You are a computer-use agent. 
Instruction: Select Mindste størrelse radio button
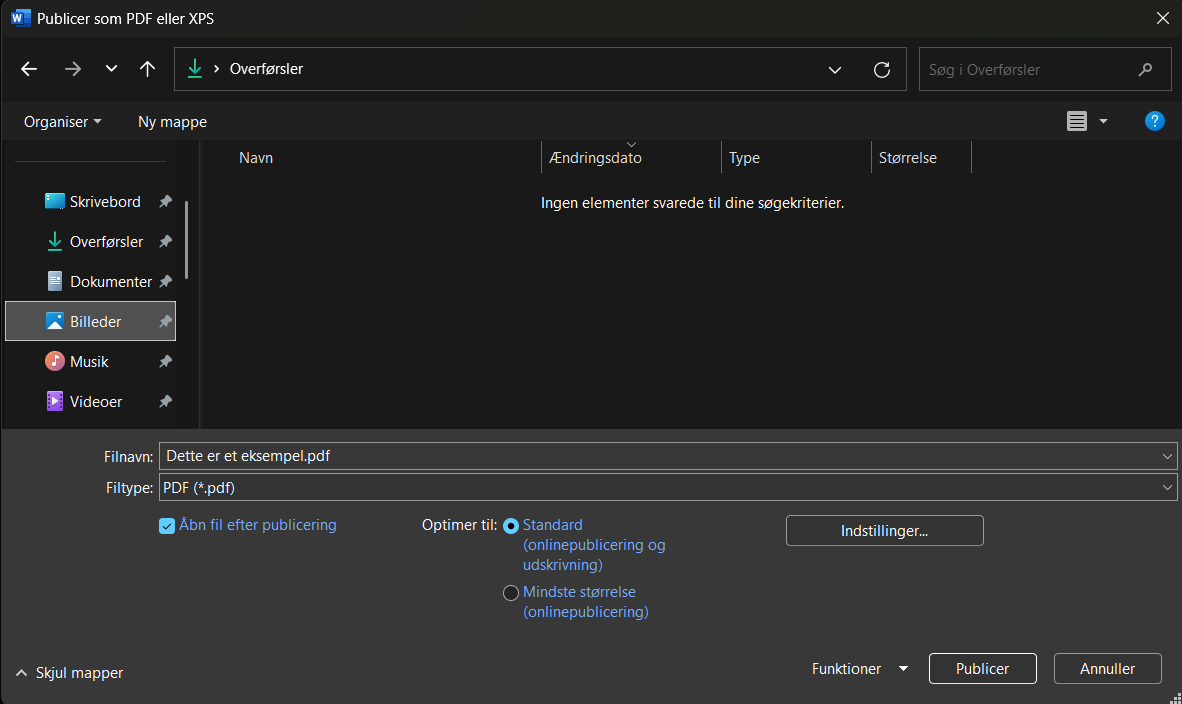tap(511, 592)
